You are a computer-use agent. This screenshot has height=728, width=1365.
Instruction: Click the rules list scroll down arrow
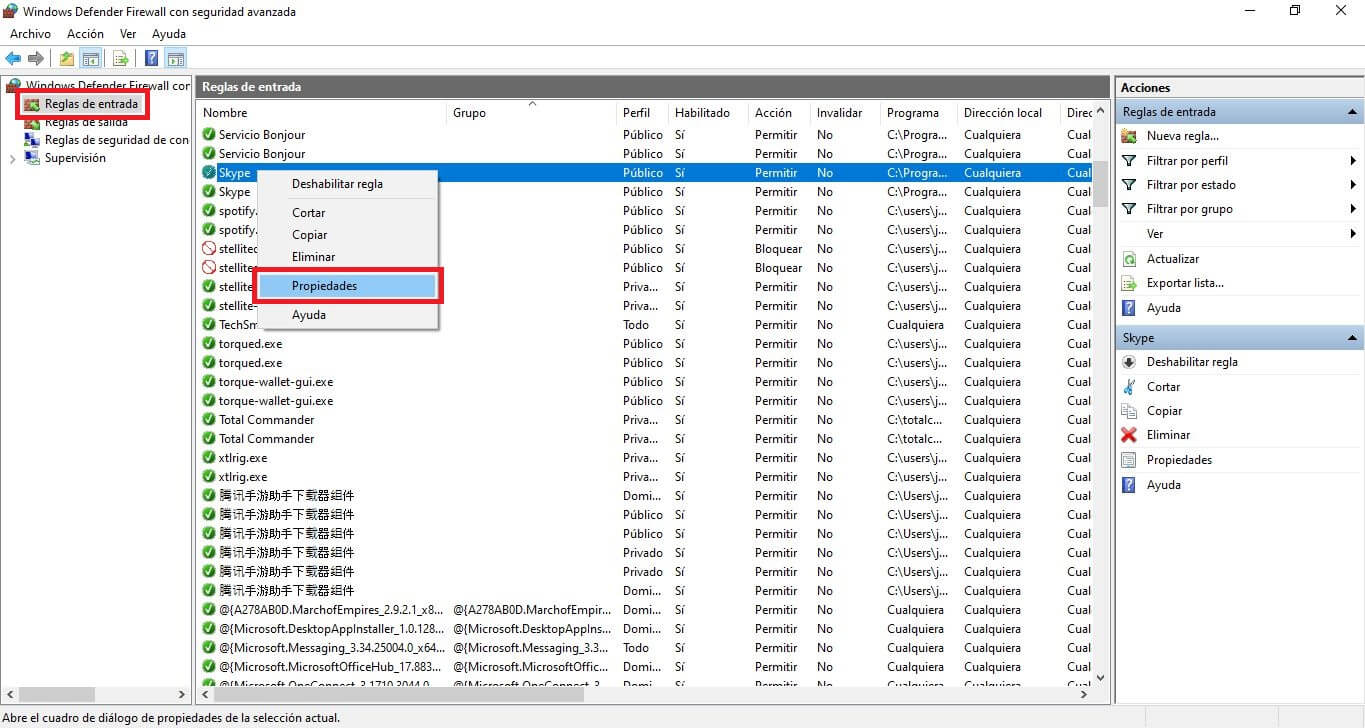(1101, 678)
